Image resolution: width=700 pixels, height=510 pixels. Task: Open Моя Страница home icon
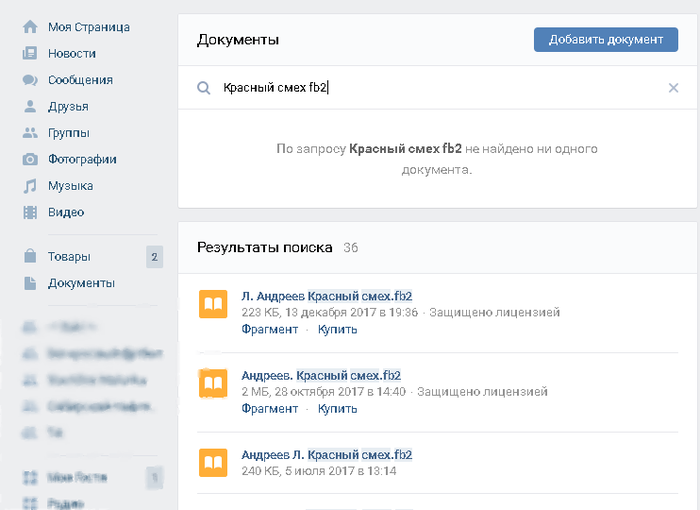(x=30, y=27)
